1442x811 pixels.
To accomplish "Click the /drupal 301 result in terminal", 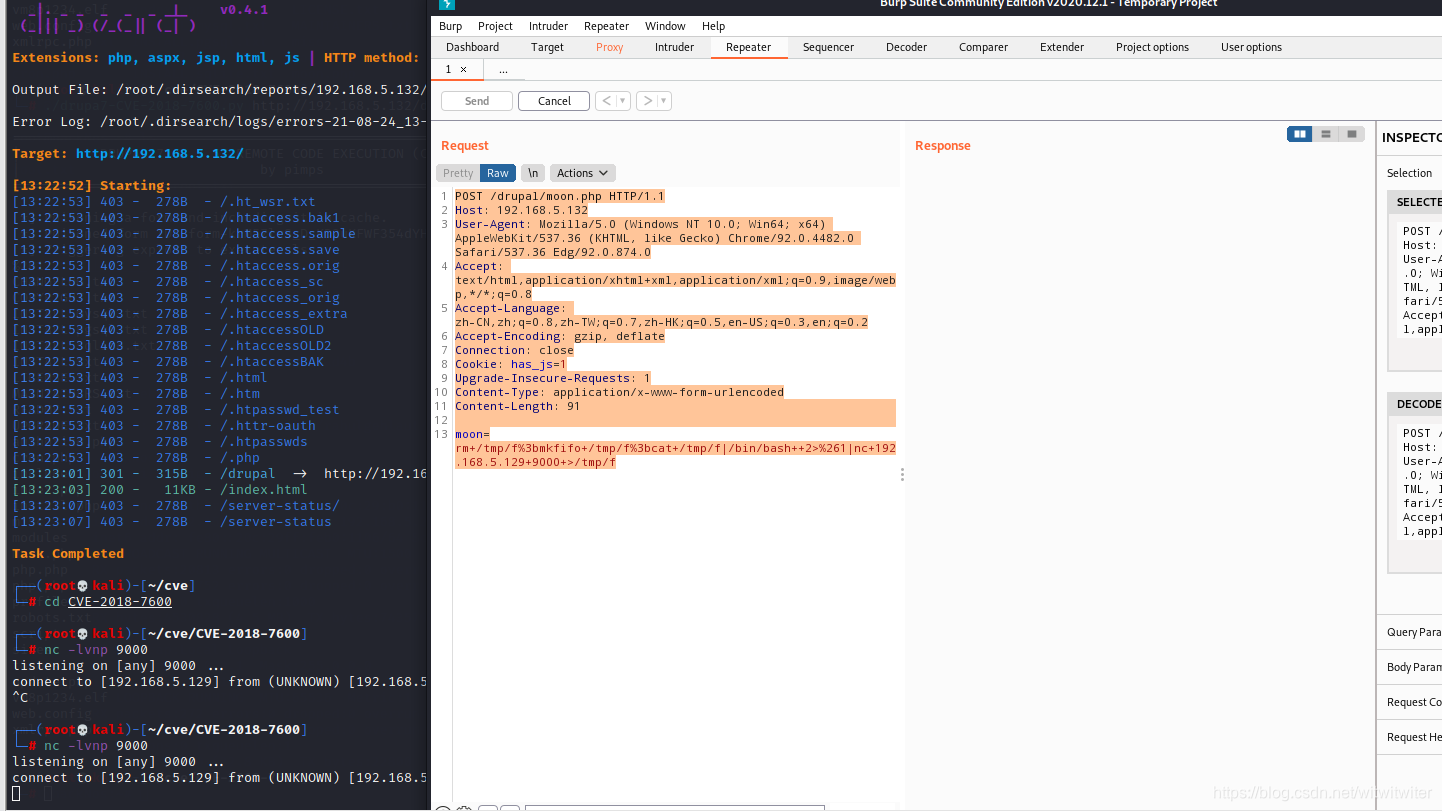I will click(248, 473).
